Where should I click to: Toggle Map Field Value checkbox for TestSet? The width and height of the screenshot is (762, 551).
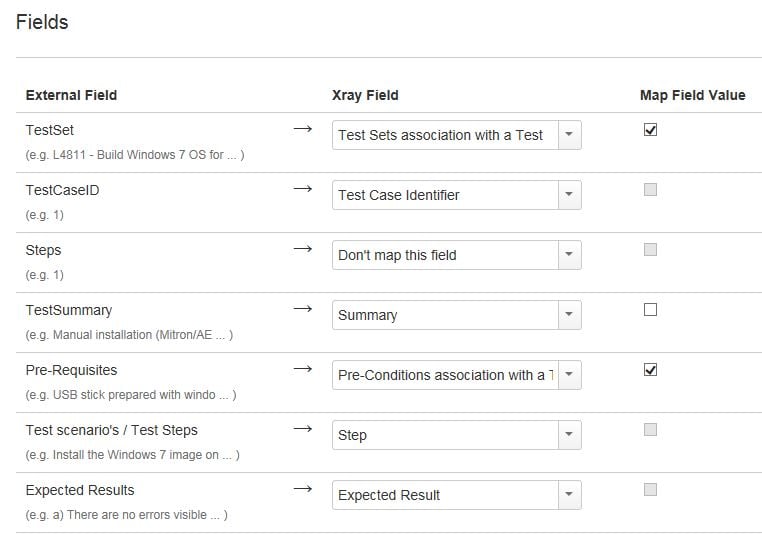pos(650,130)
